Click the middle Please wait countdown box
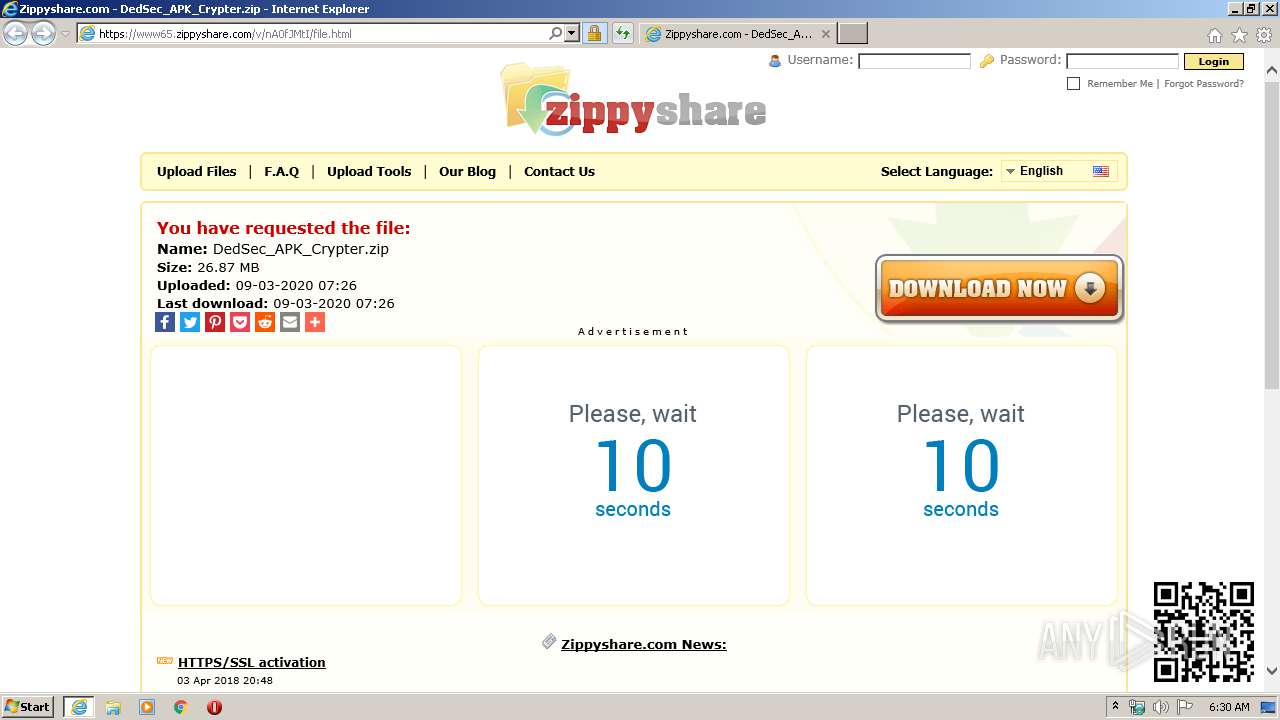 [634, 475]
